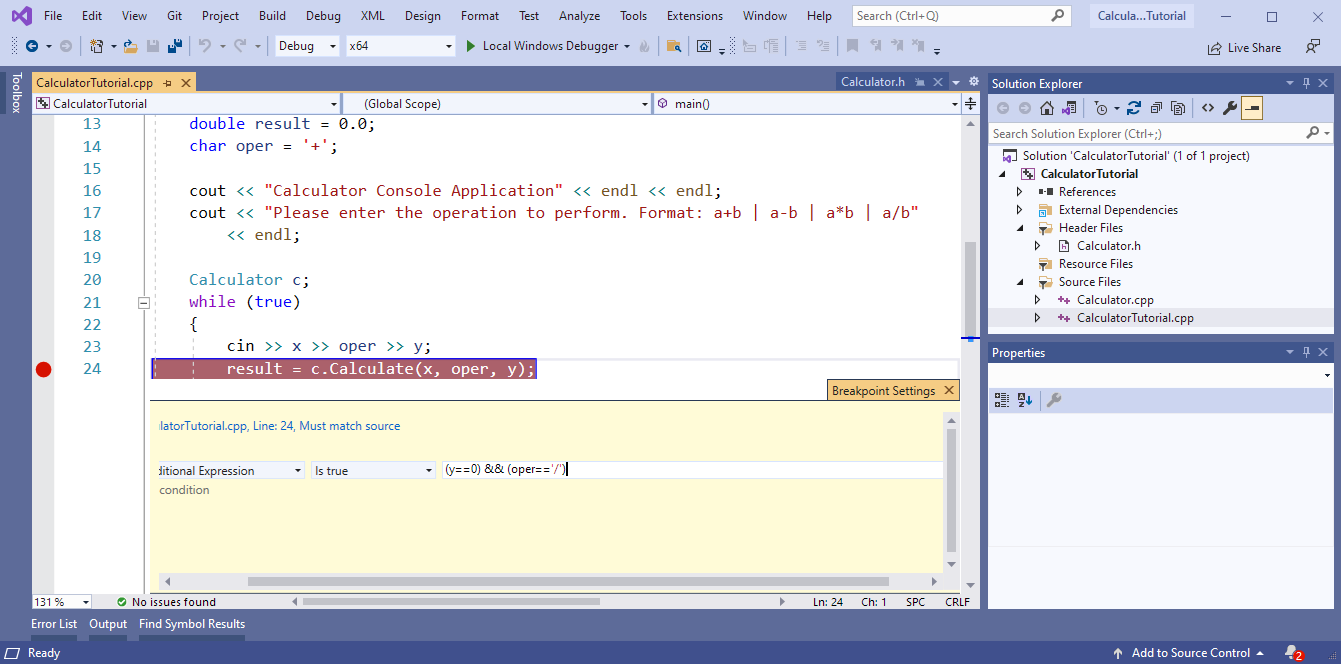Switch to the Calculator.h tab
The height and width of the screenshot is (664, 1341).
872,82
